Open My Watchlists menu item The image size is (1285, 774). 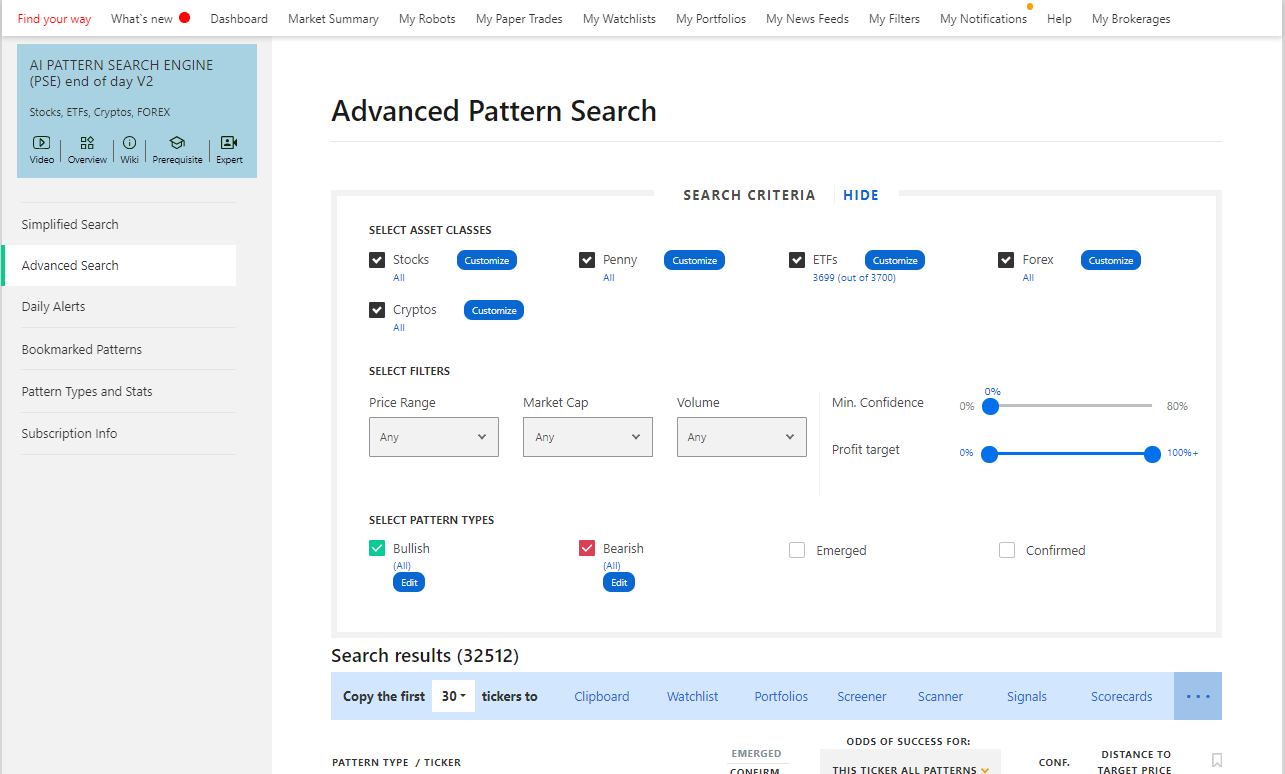coord(619,19)
